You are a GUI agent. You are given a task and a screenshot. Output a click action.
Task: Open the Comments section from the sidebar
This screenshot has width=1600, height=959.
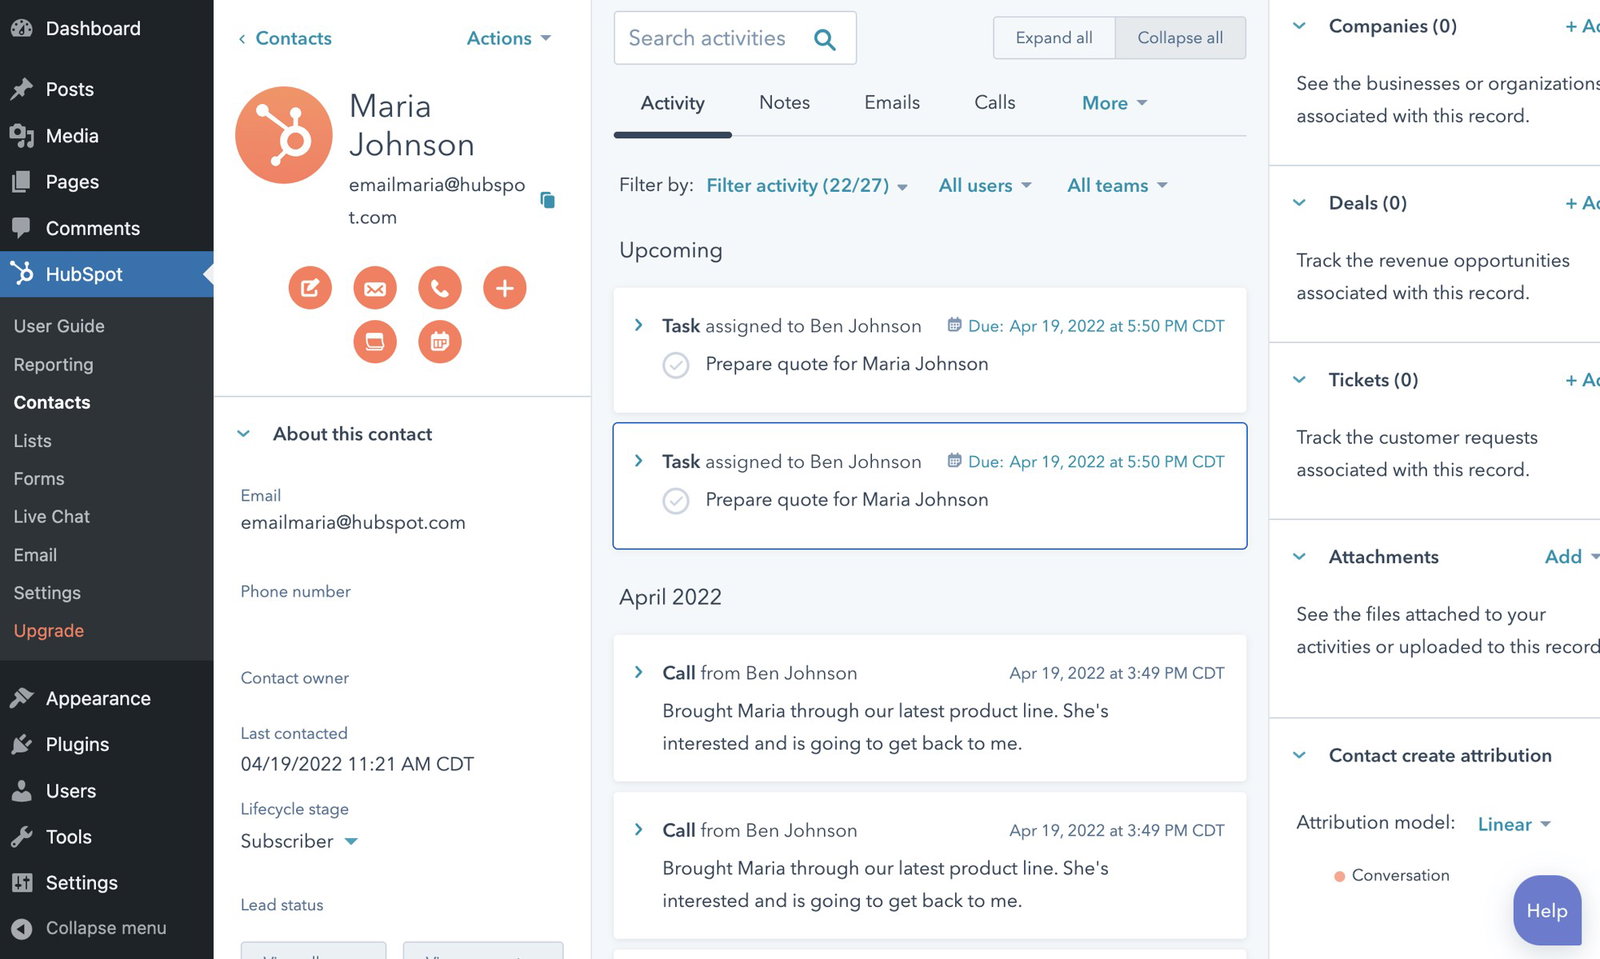(21, 228)
